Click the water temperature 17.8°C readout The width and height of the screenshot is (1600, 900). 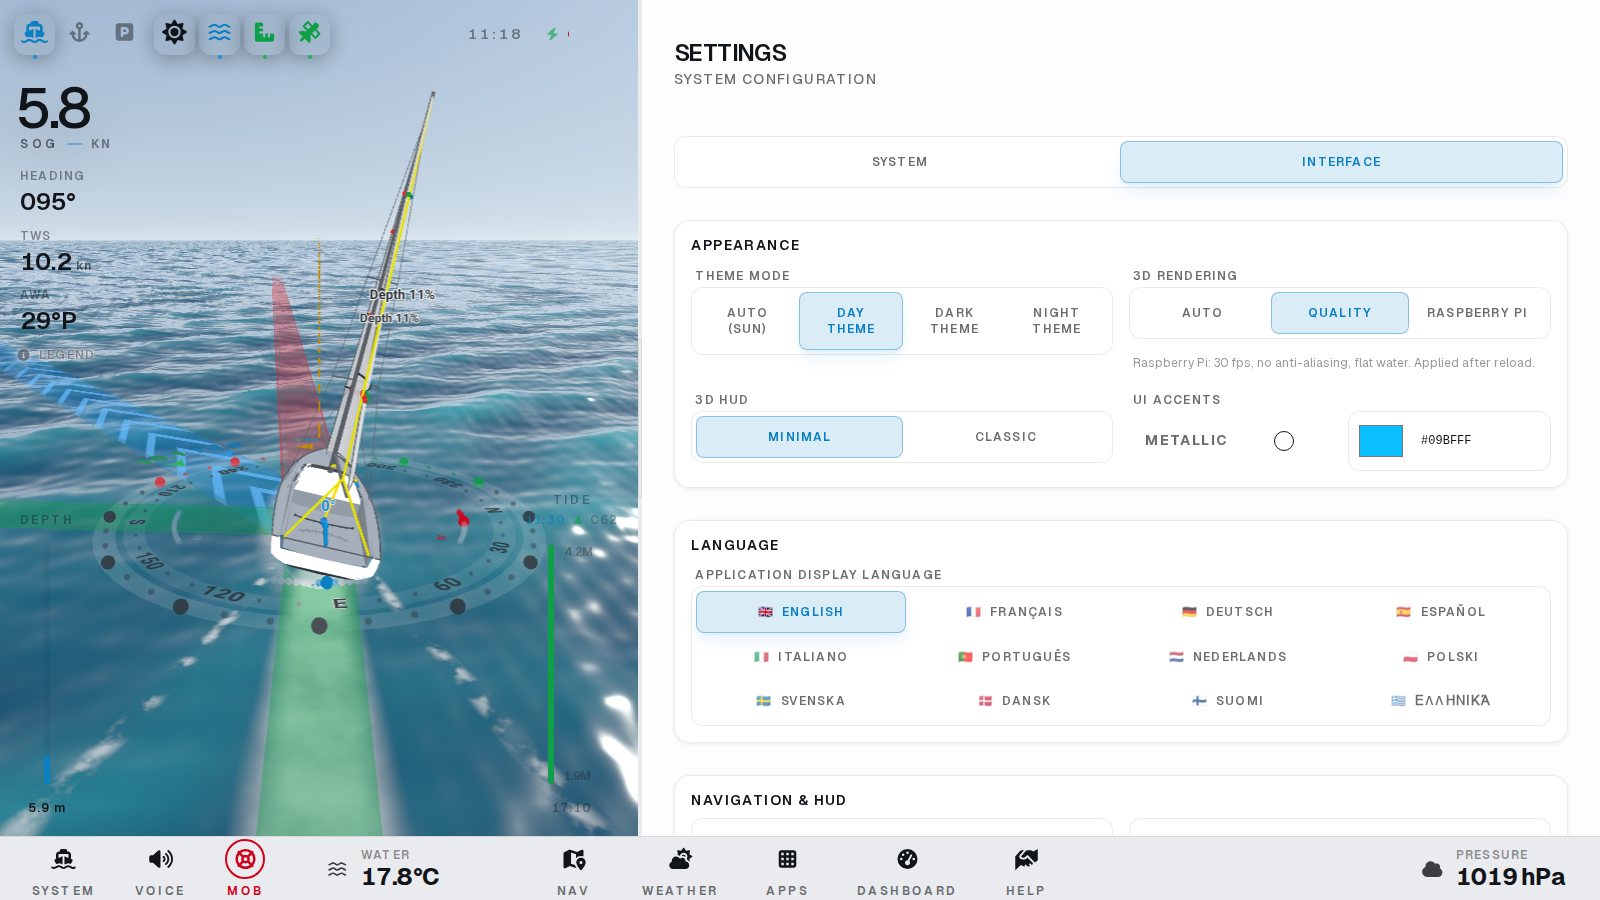click(400, 877)
